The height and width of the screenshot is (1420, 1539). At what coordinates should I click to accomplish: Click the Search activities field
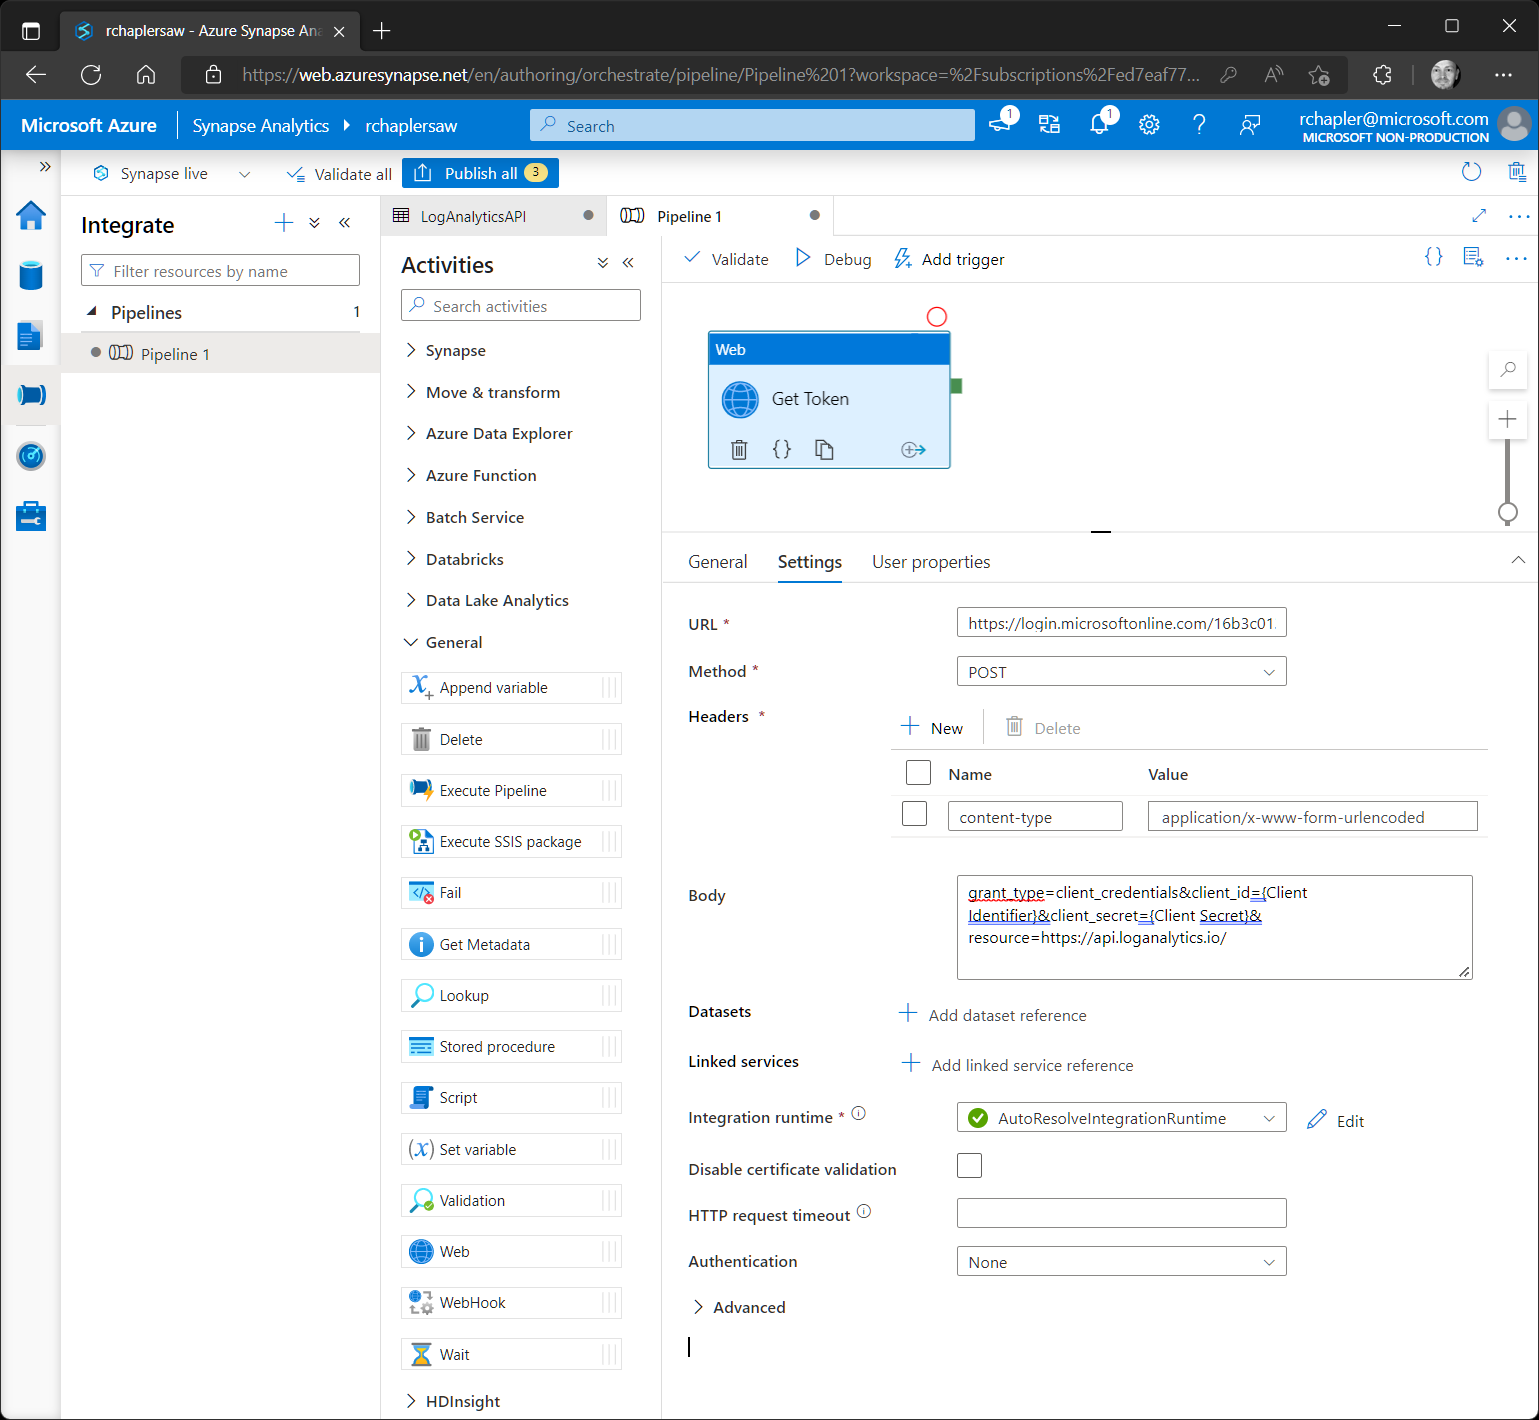coord(520,305)
